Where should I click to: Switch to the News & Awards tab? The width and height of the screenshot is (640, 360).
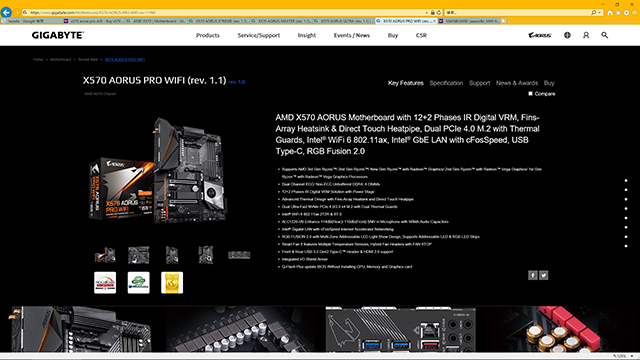point(517,83)
